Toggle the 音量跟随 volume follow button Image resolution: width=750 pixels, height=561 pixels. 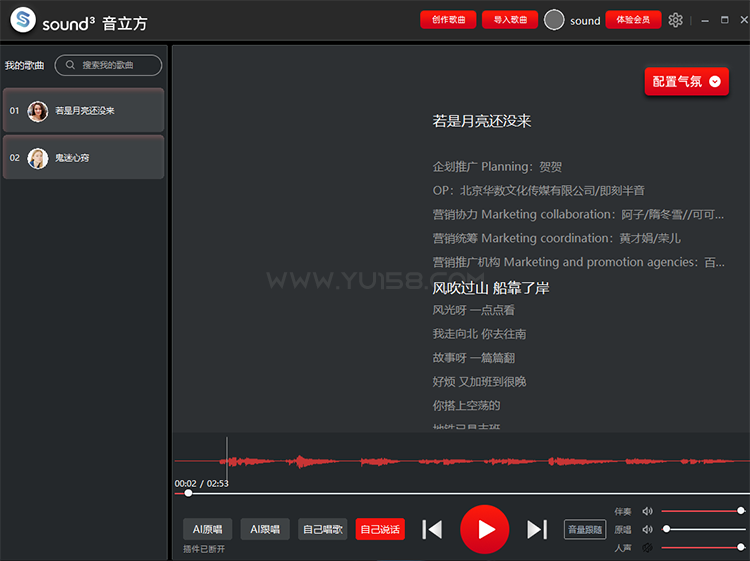click(x=585, y=529)
